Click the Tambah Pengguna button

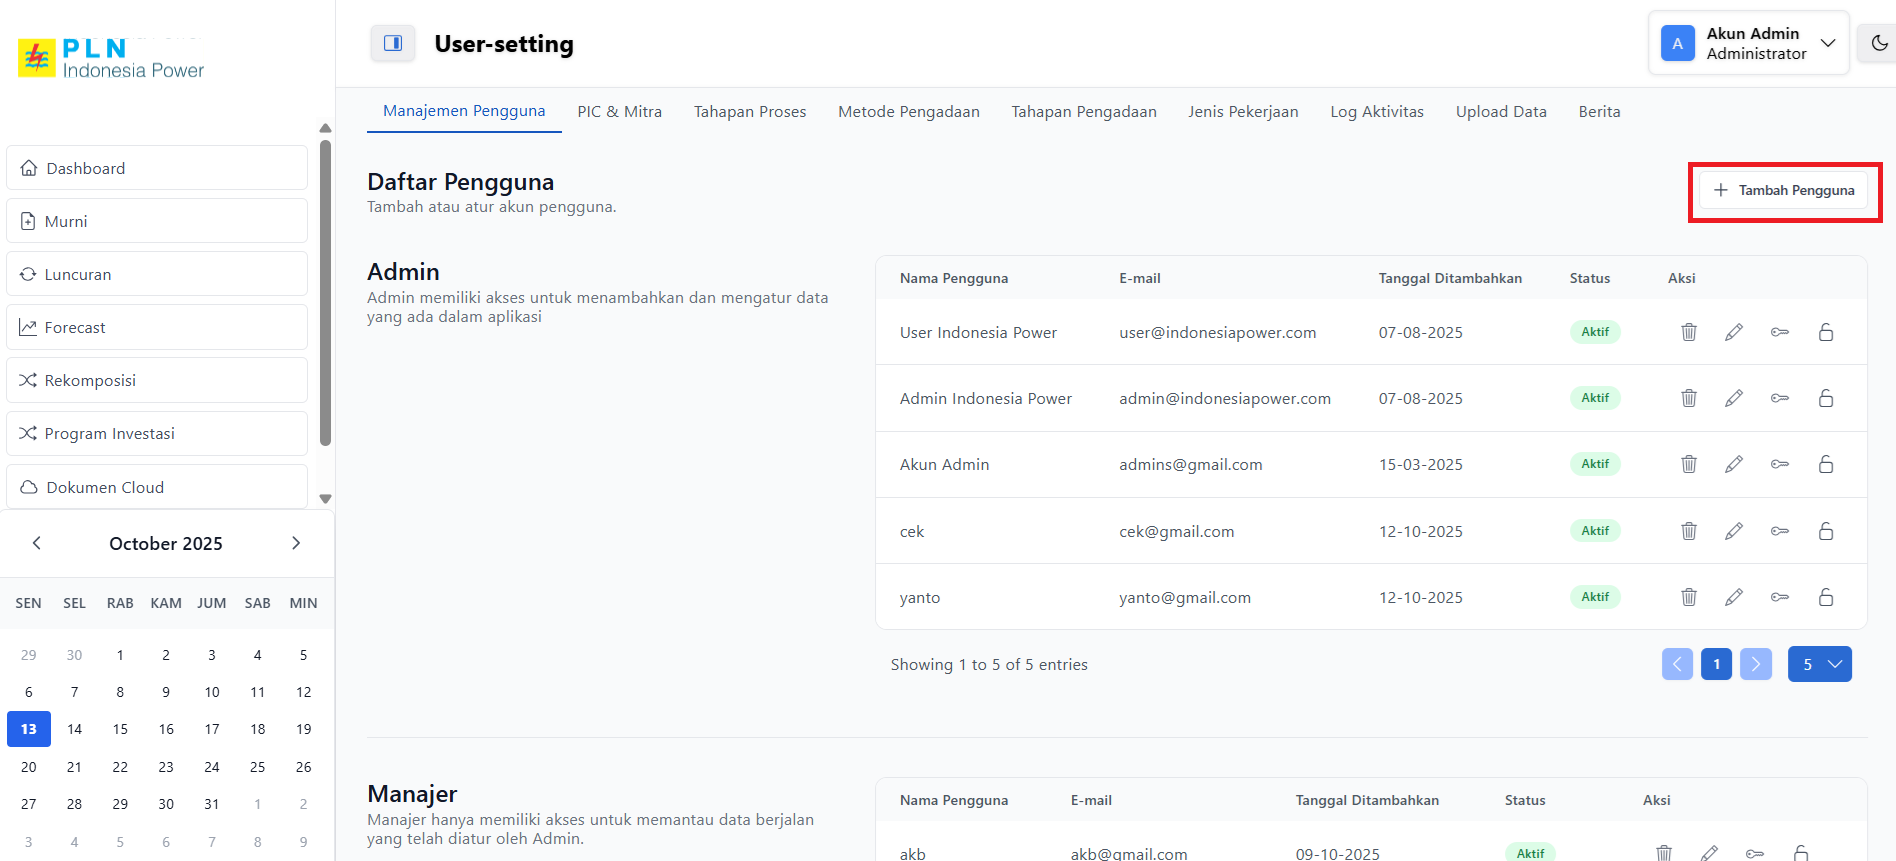1784,190
